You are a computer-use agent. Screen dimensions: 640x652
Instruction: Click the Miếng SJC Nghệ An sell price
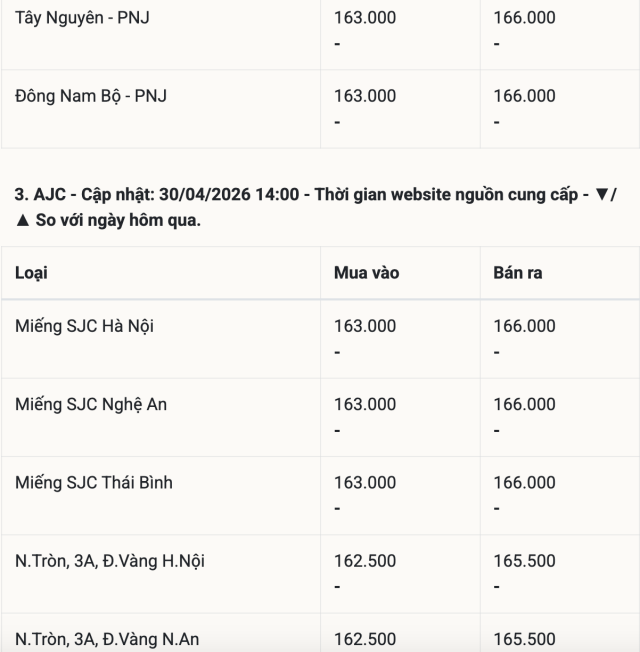click(524, 404)
